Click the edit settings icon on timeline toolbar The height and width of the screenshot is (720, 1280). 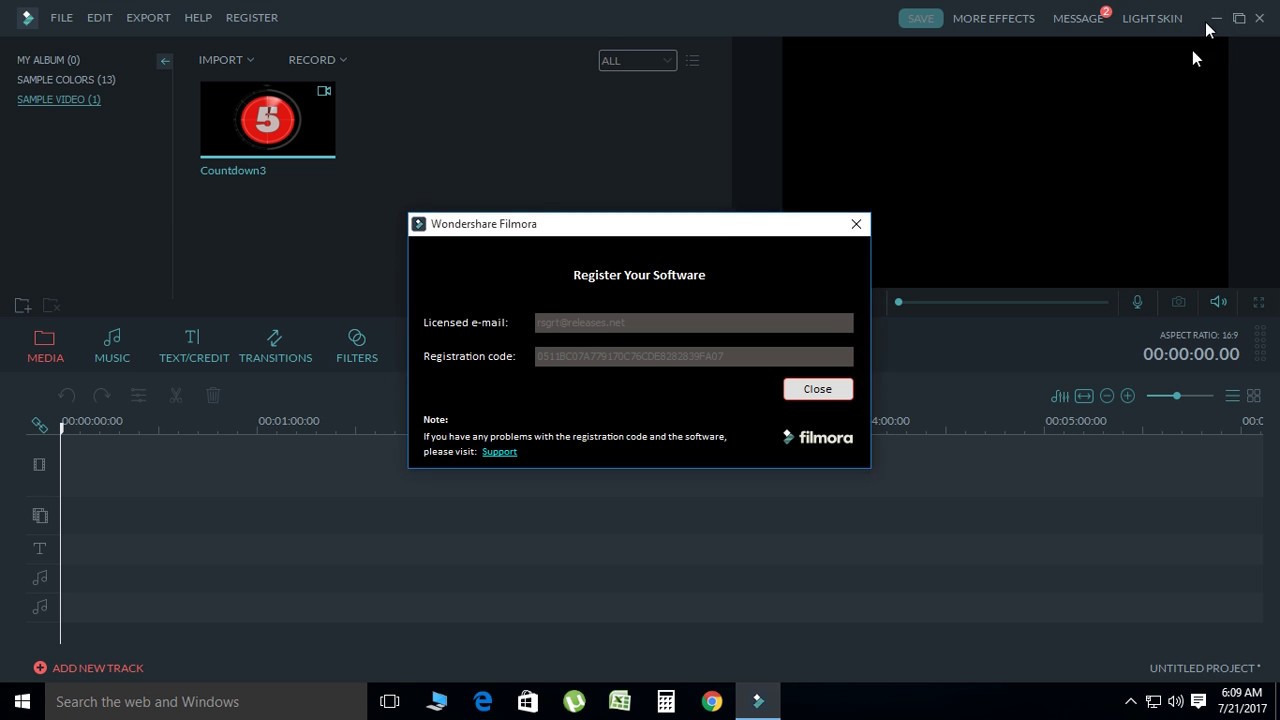tap(138, 396)
